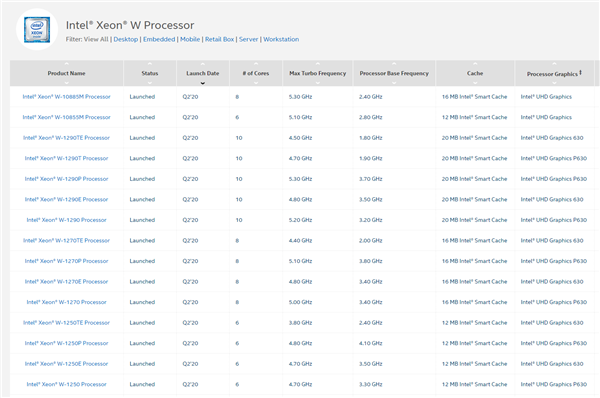Sort Cache column ascending arrow
This screenshot has height=398, width=600.
pyautogui.click(x=475, y=64)
